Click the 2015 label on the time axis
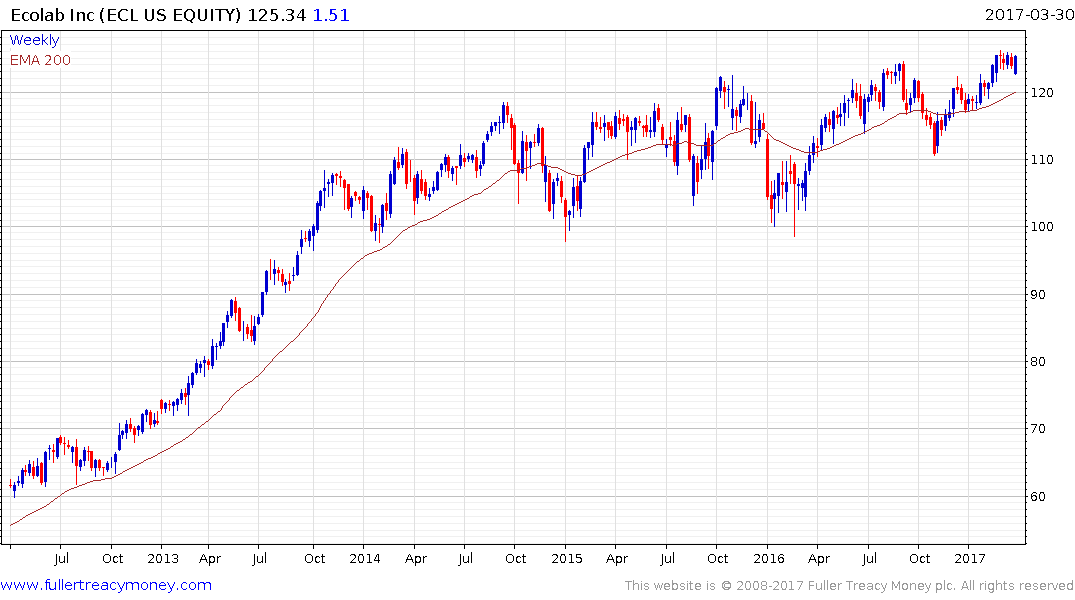1075x600 pixels. (566, 558)
